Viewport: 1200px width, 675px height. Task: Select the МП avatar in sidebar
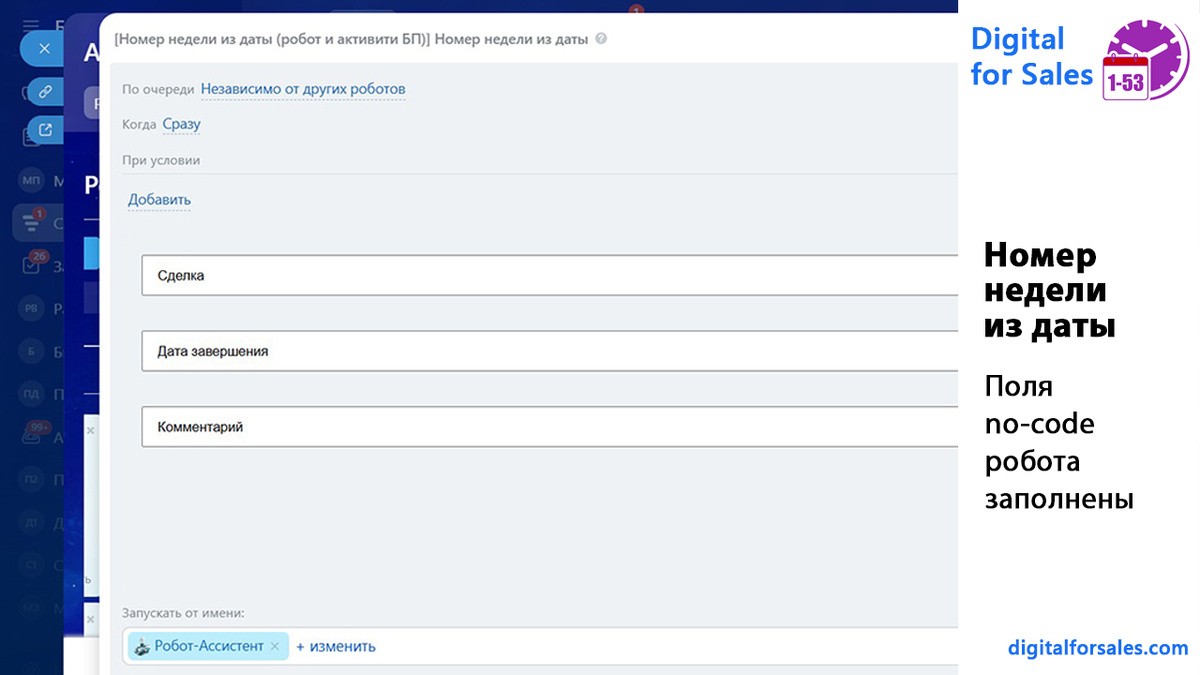[31, 181]
